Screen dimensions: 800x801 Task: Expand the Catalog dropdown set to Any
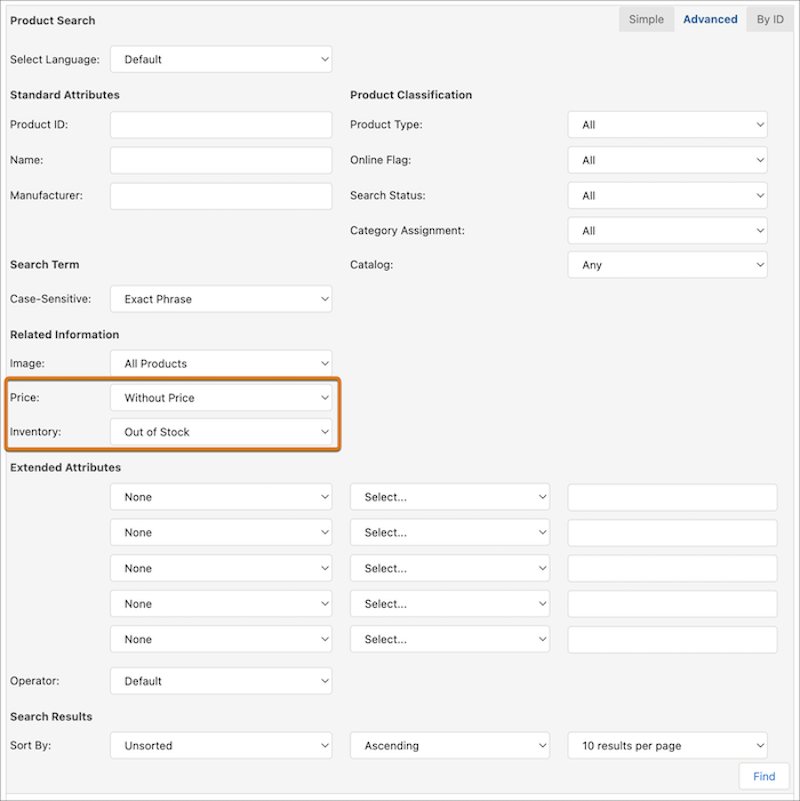(667, 265)
